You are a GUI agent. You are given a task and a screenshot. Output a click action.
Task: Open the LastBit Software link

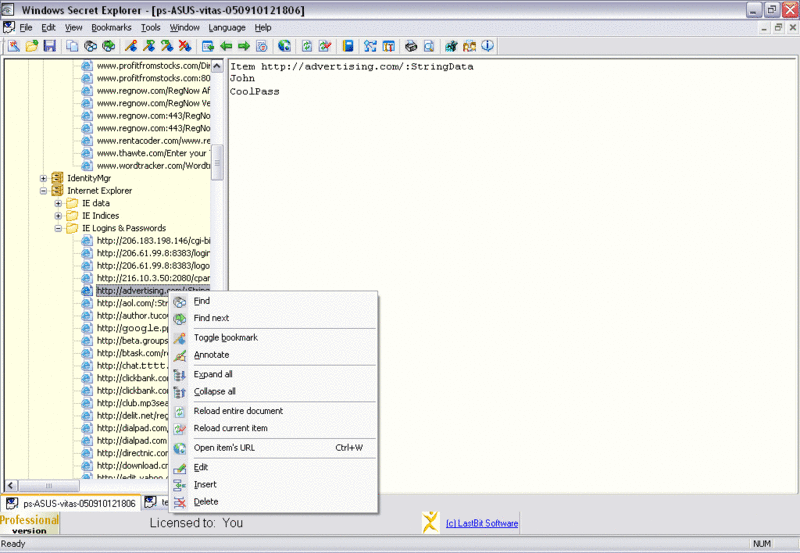coord(482,523)
